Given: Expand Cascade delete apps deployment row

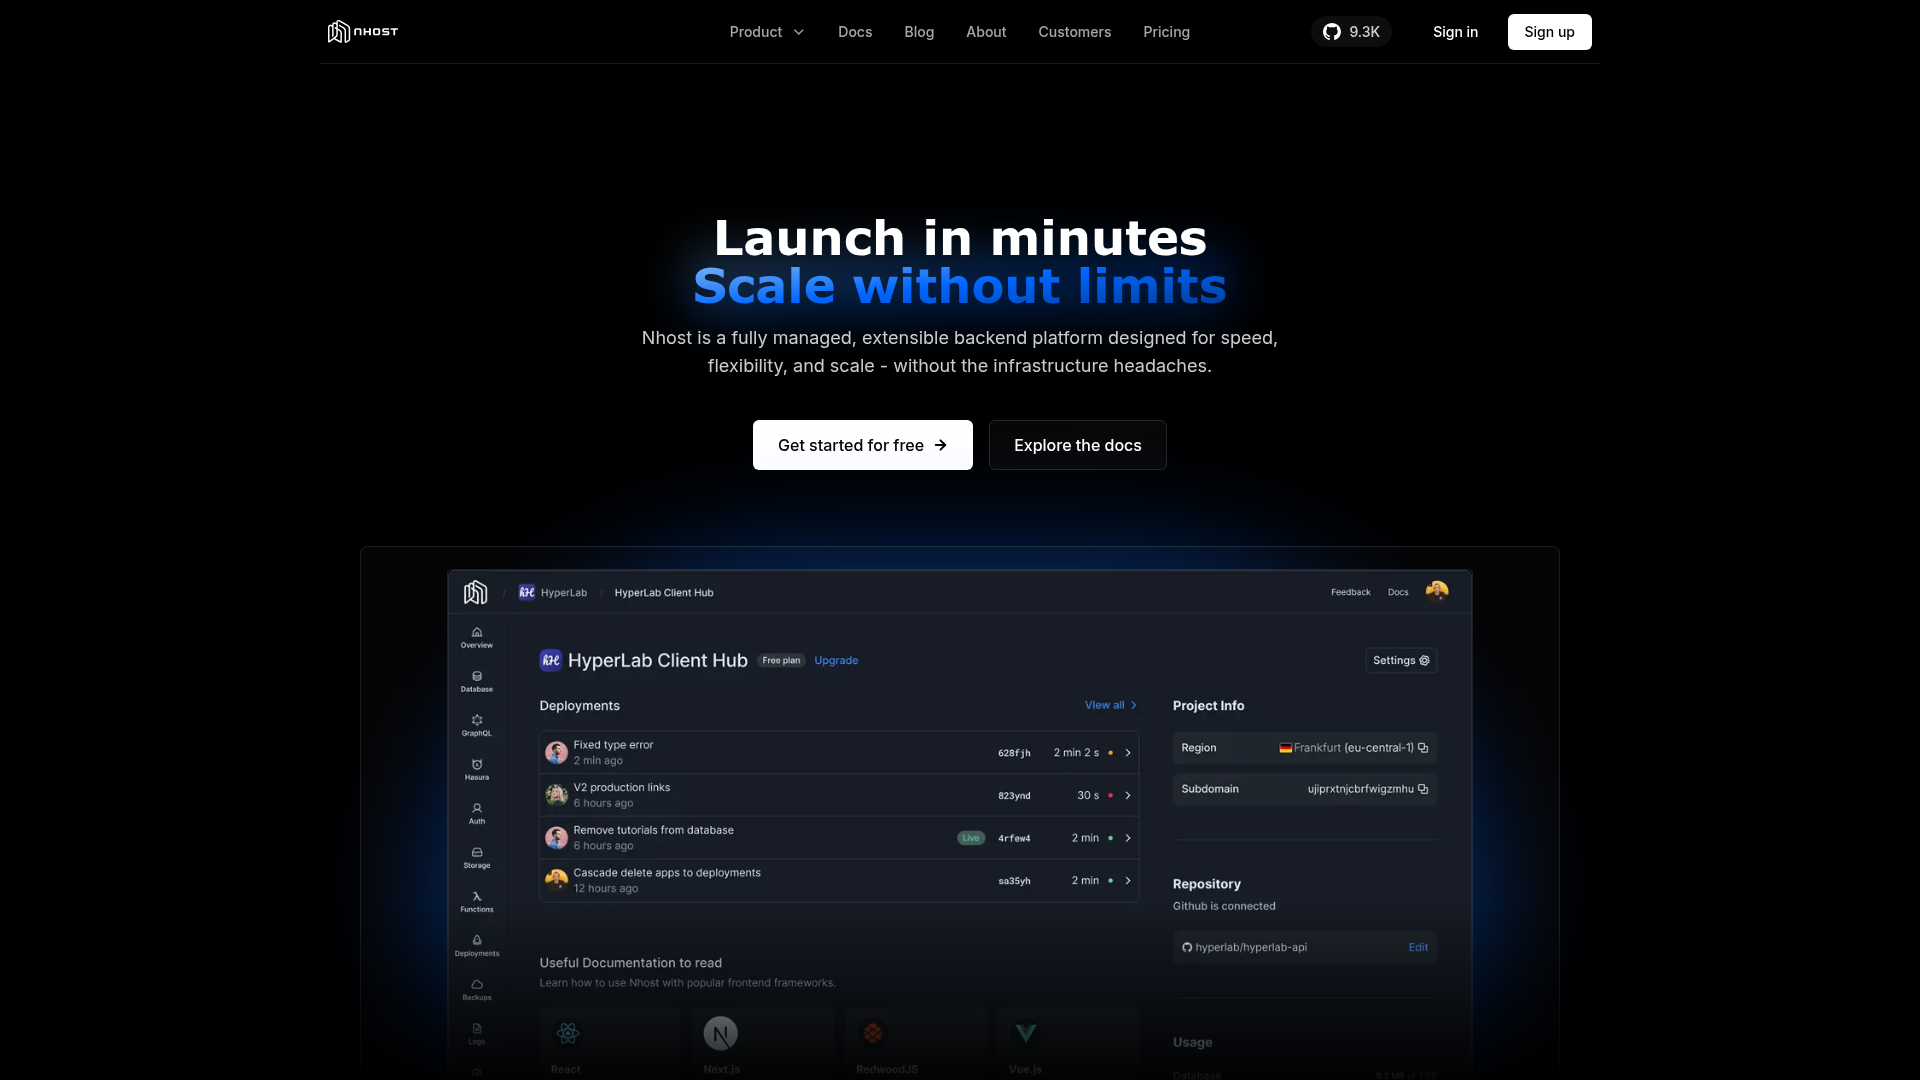Looking at the screenshot, I should coord(1128,881).
